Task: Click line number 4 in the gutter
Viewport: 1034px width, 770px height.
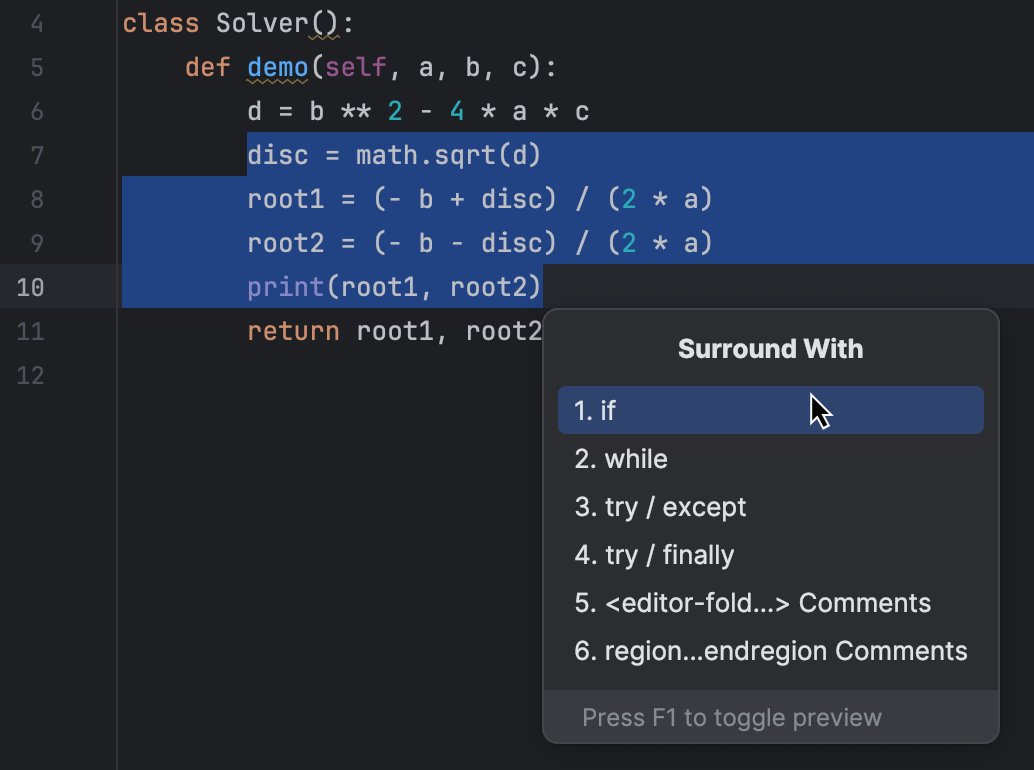Action: coord(38,23)
